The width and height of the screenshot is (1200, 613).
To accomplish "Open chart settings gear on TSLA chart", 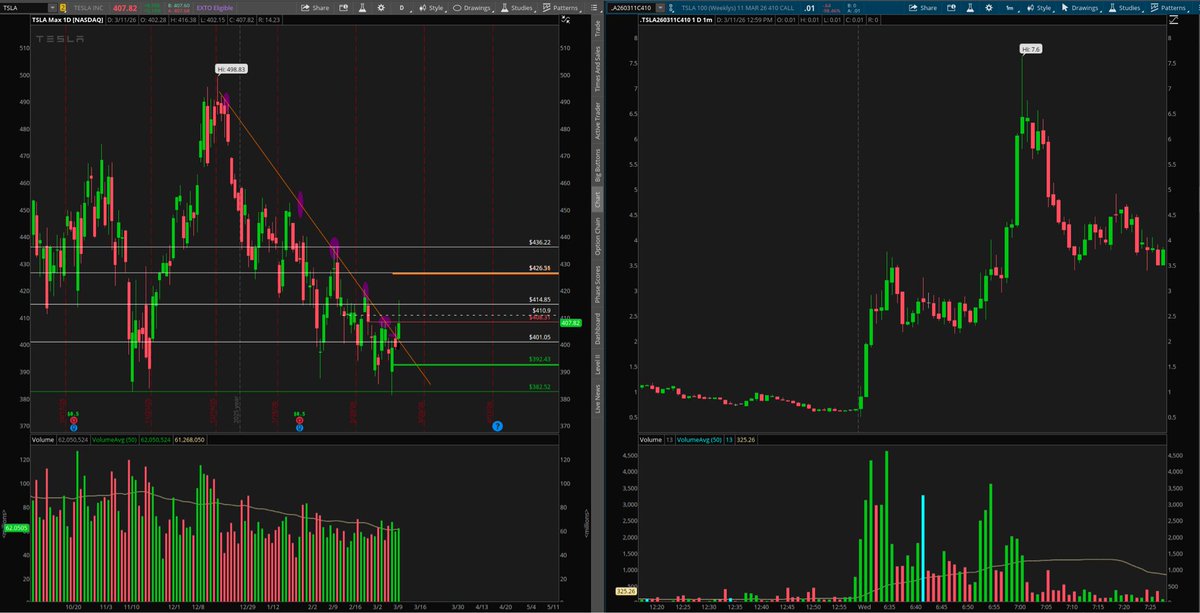I will point(381,8).
